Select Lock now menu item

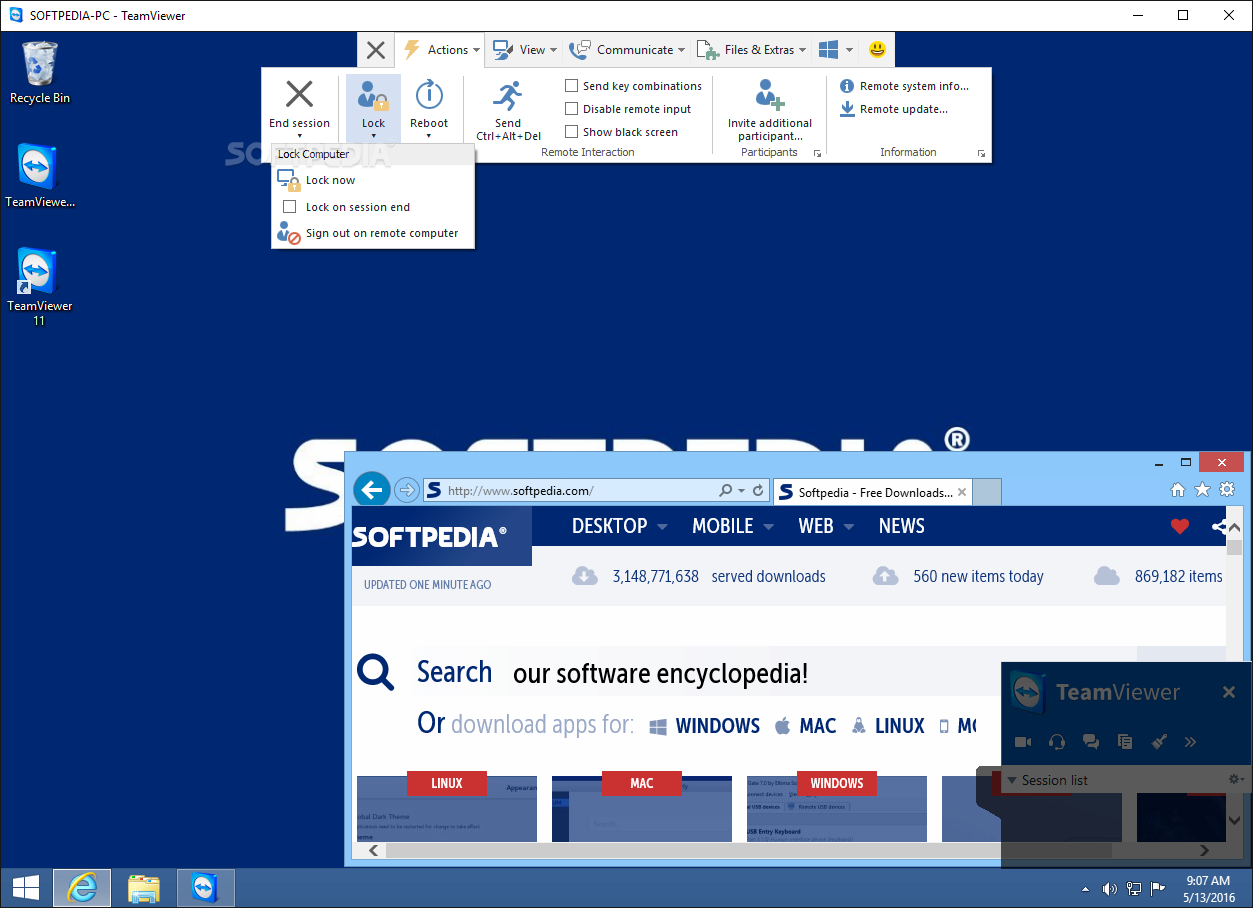[373, 180]
